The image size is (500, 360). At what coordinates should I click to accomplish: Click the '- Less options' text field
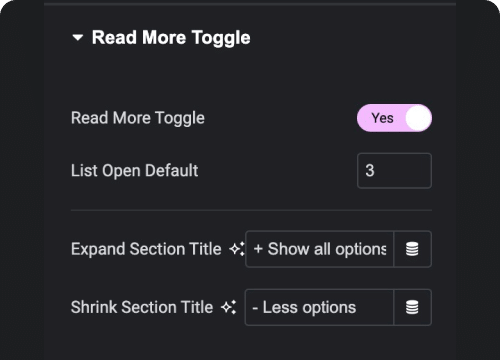click(x=319, y=307)
